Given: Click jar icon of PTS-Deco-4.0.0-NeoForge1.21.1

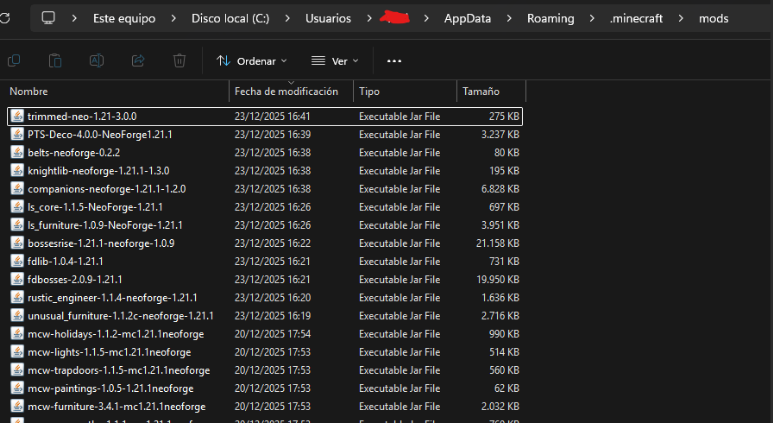Looking at the screenshot, I should point(17,134).
